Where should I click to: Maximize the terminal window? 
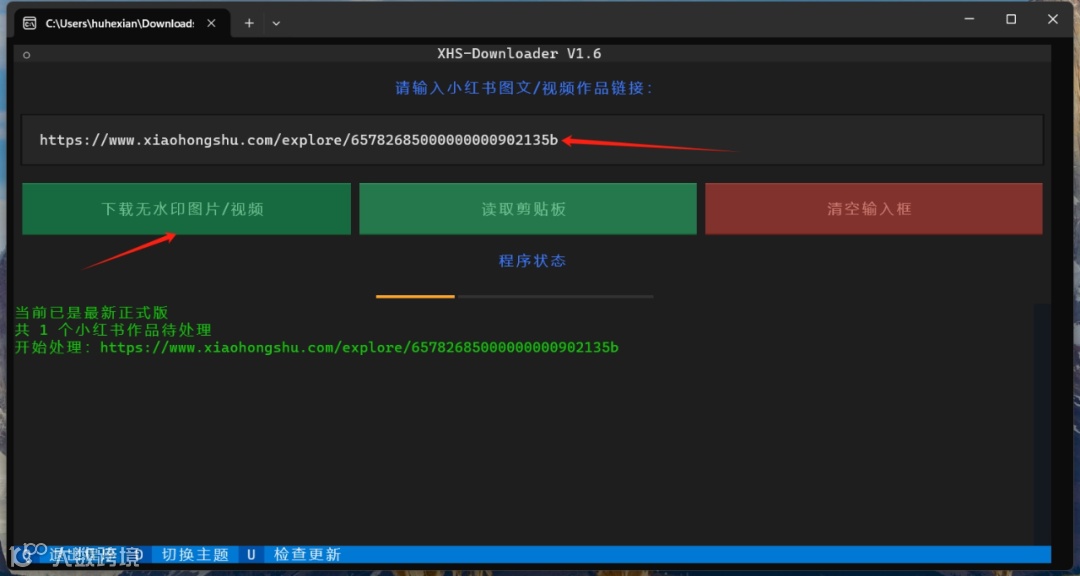[1011, 19]
